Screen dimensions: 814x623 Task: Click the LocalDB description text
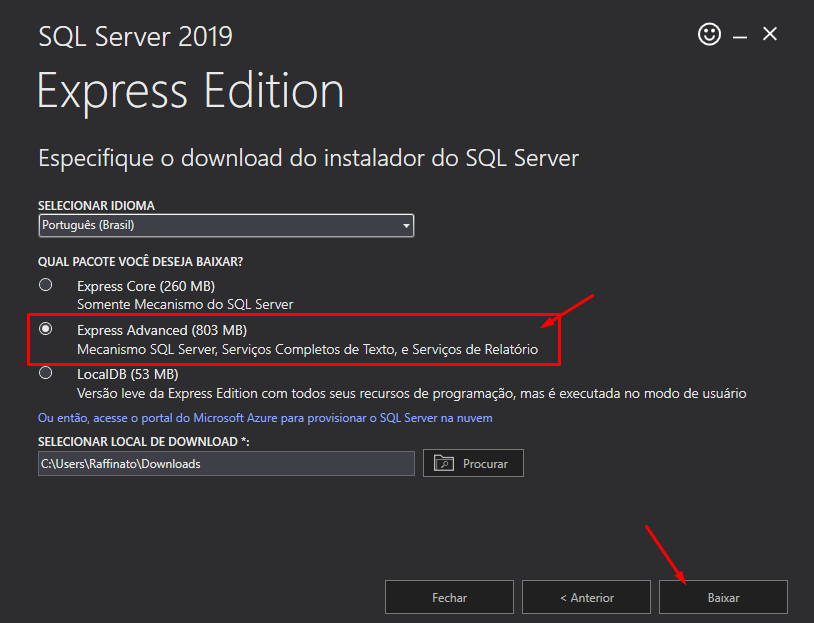[x=412, y=394]
